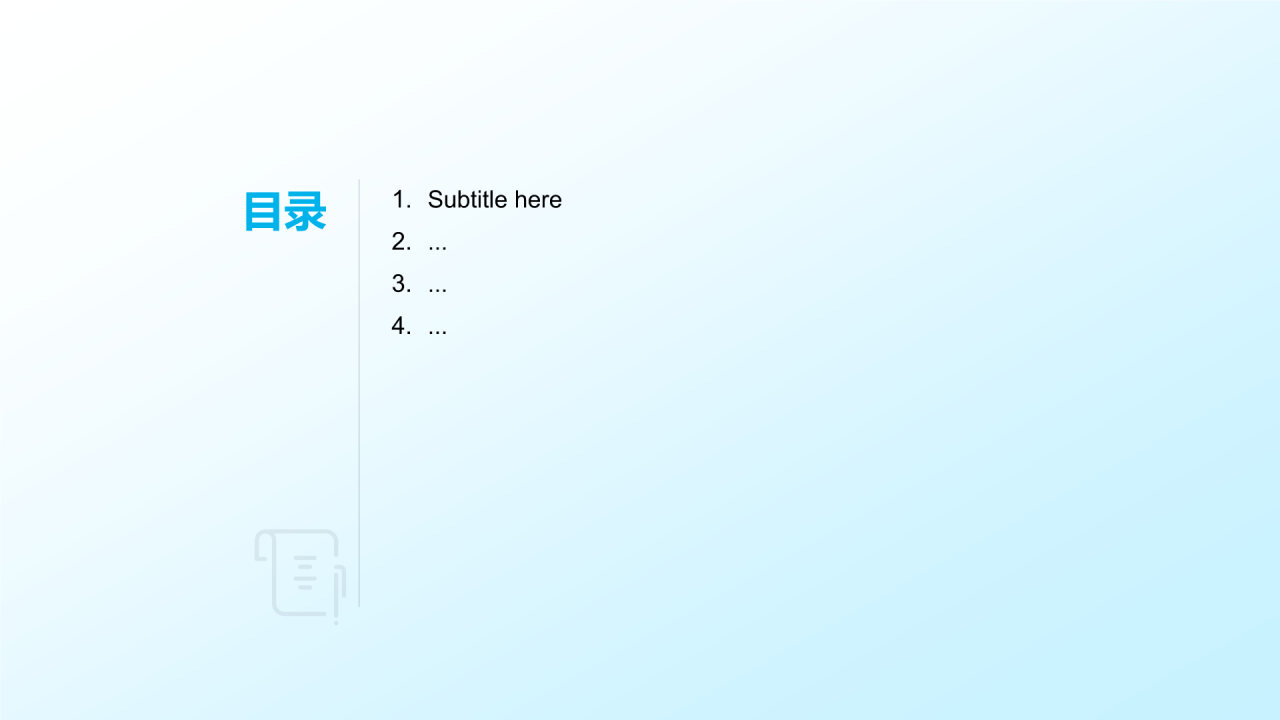Click the small dot below the pen shape
Screen dimensions: 1280x720
click(x=336, y=623)
